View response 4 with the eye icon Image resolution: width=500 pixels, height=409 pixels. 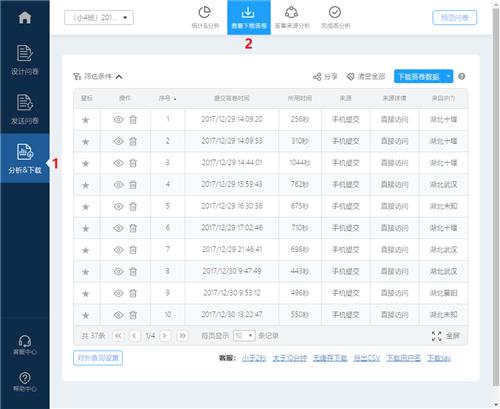(119, 185)
